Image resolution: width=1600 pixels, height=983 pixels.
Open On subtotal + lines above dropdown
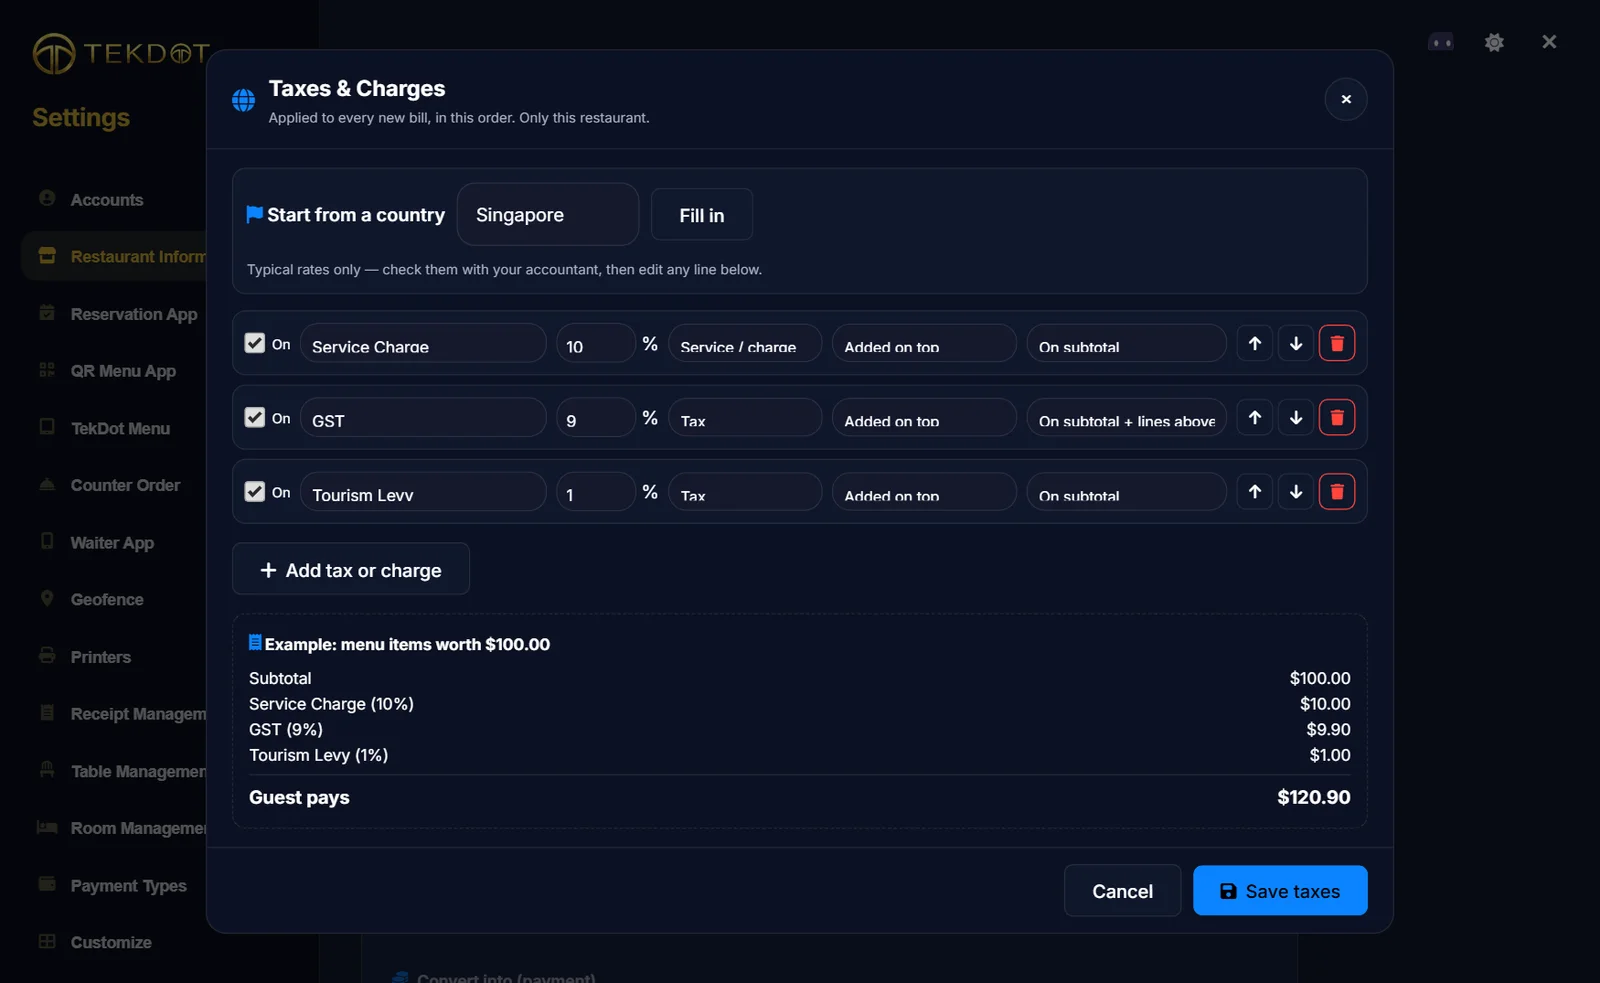(x=1126, y=417)
